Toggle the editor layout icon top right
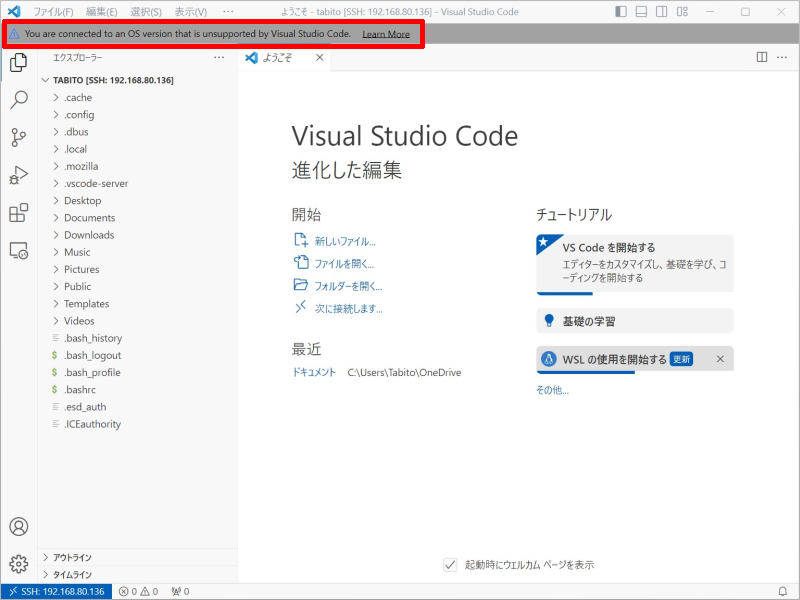The width and height of the screenshot is (800, 600). [762, 58]
